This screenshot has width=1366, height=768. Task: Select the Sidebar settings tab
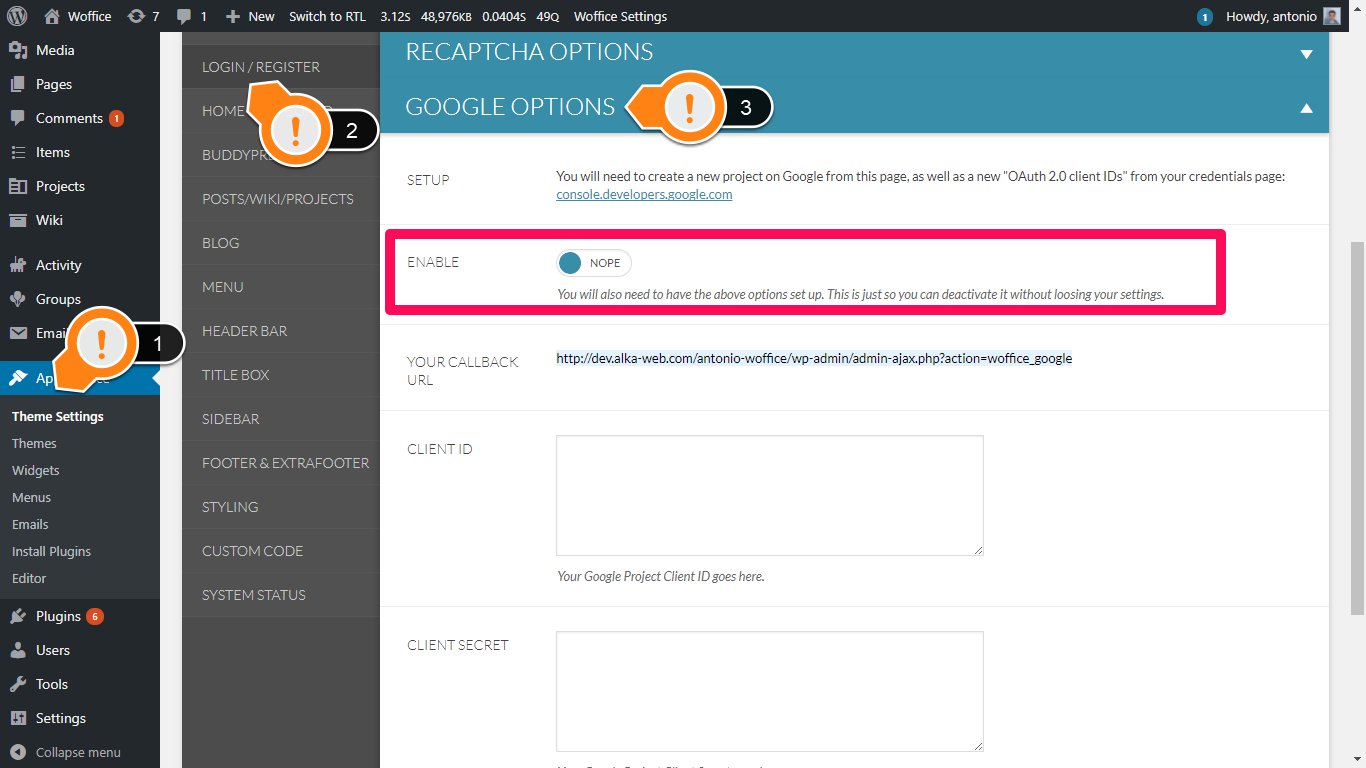tap(281, 419)
